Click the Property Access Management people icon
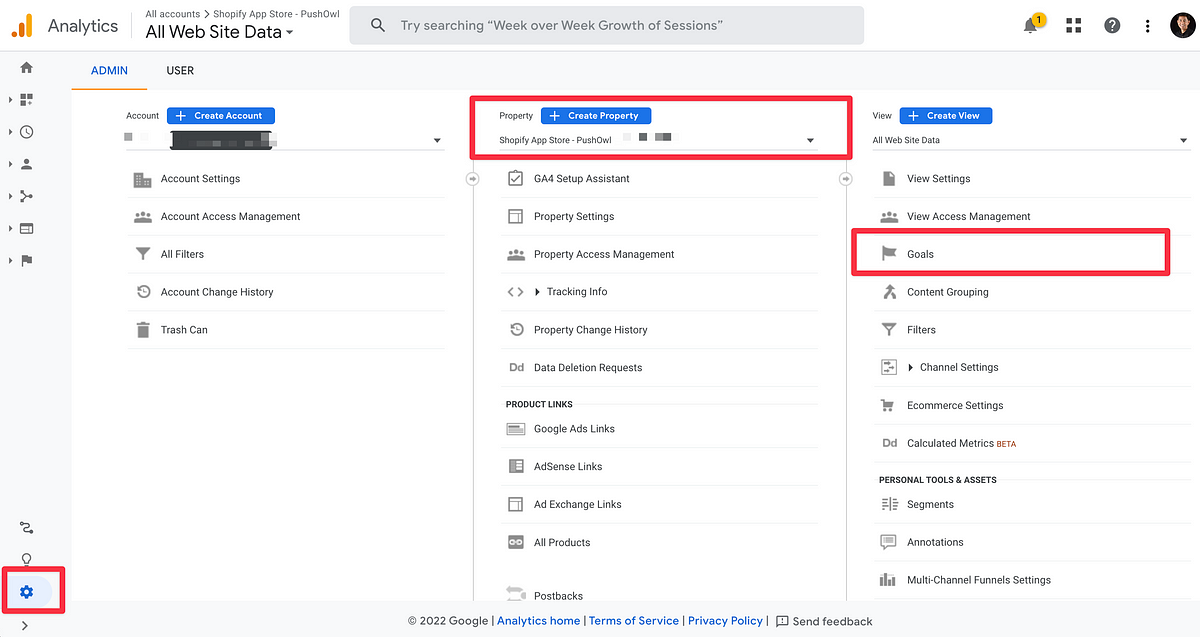Image resolution: width=1200 pixels, height=637 pixels. [x=516, y=254]
